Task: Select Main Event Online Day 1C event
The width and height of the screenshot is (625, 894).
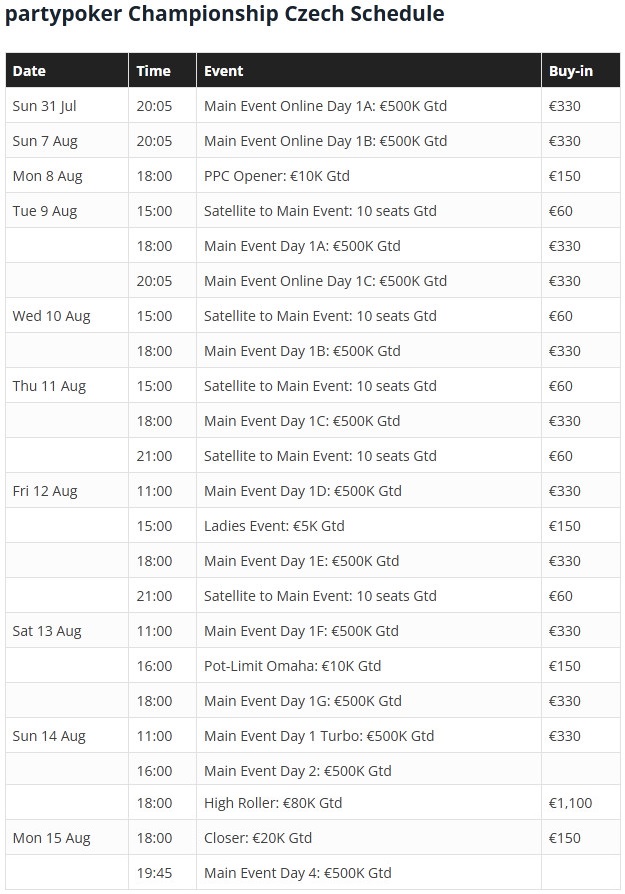Action: [x=325, y=281]
